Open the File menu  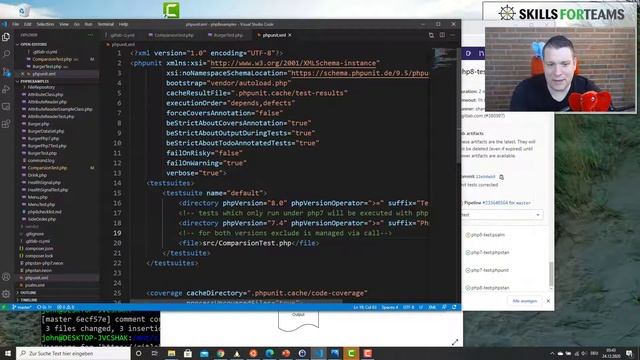coord(16,24)
